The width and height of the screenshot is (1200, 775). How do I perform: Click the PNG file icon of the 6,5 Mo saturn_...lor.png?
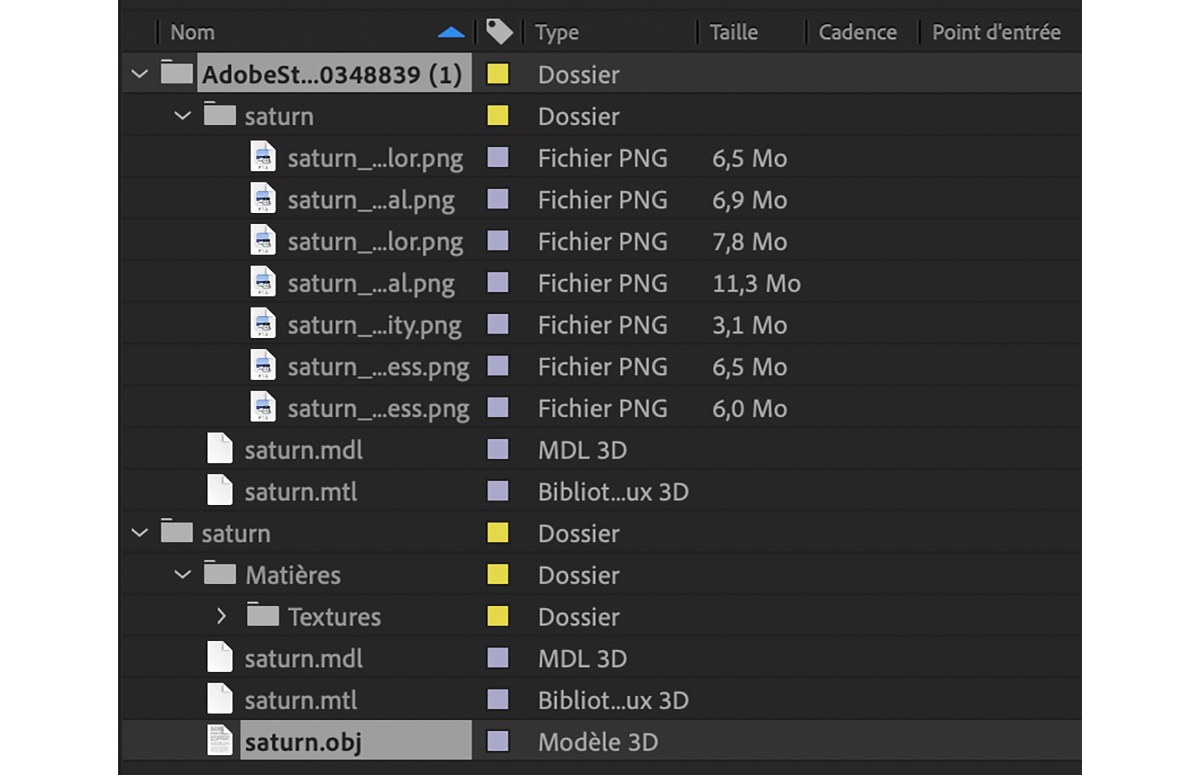point(263,157)
